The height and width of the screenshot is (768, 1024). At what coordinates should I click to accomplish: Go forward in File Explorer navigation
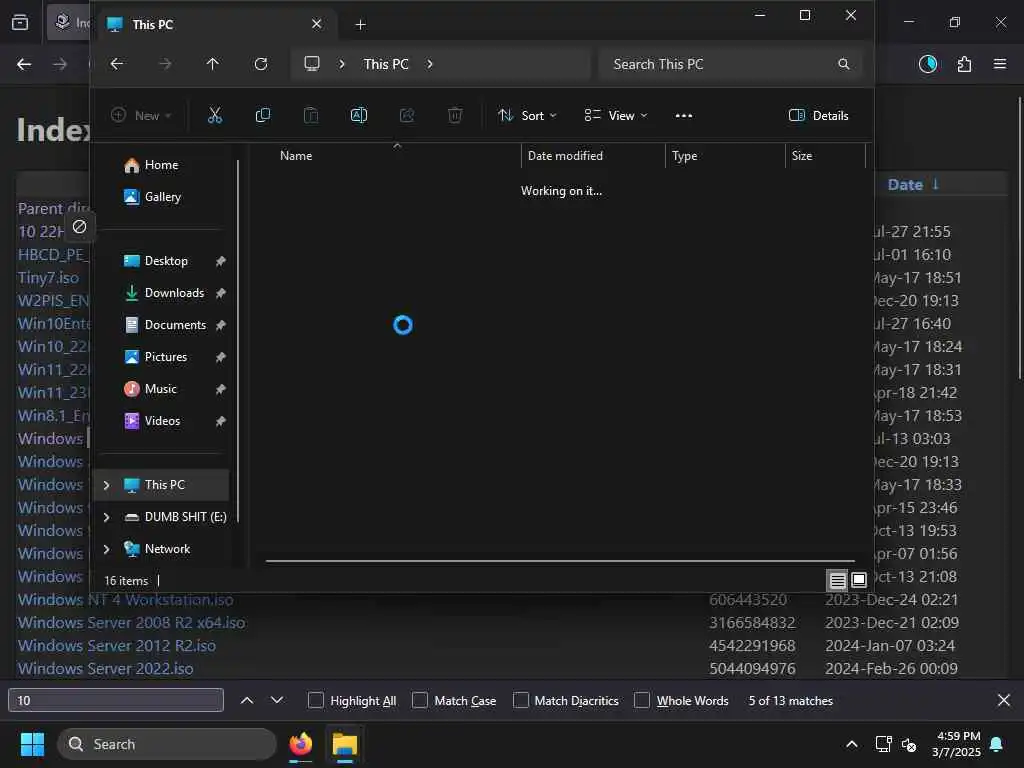coord(165,64)
